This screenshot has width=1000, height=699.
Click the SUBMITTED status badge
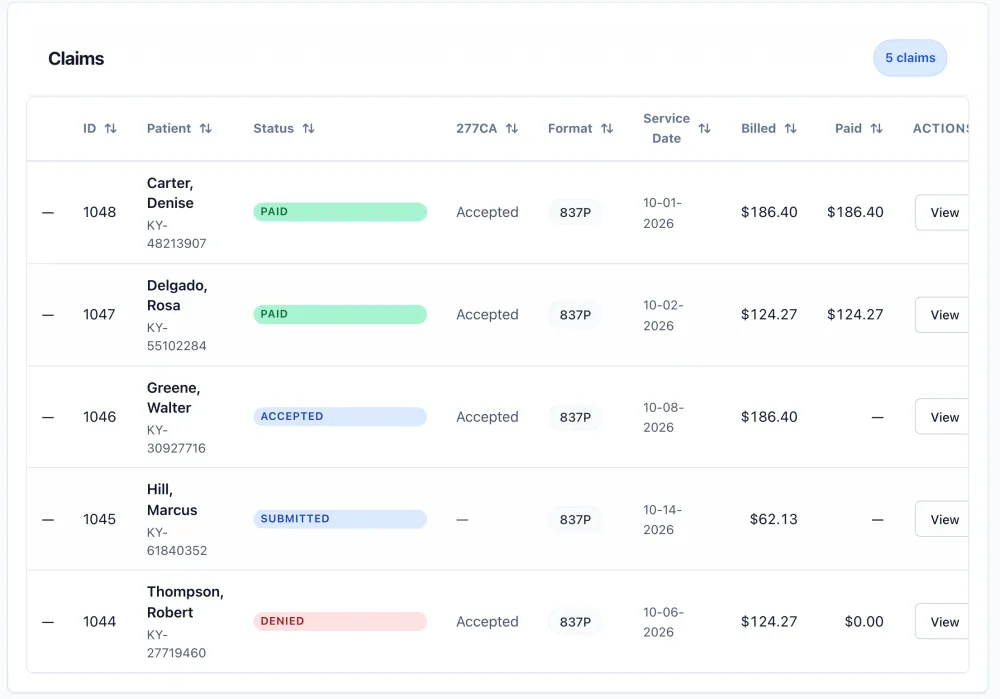pos(340,519)
